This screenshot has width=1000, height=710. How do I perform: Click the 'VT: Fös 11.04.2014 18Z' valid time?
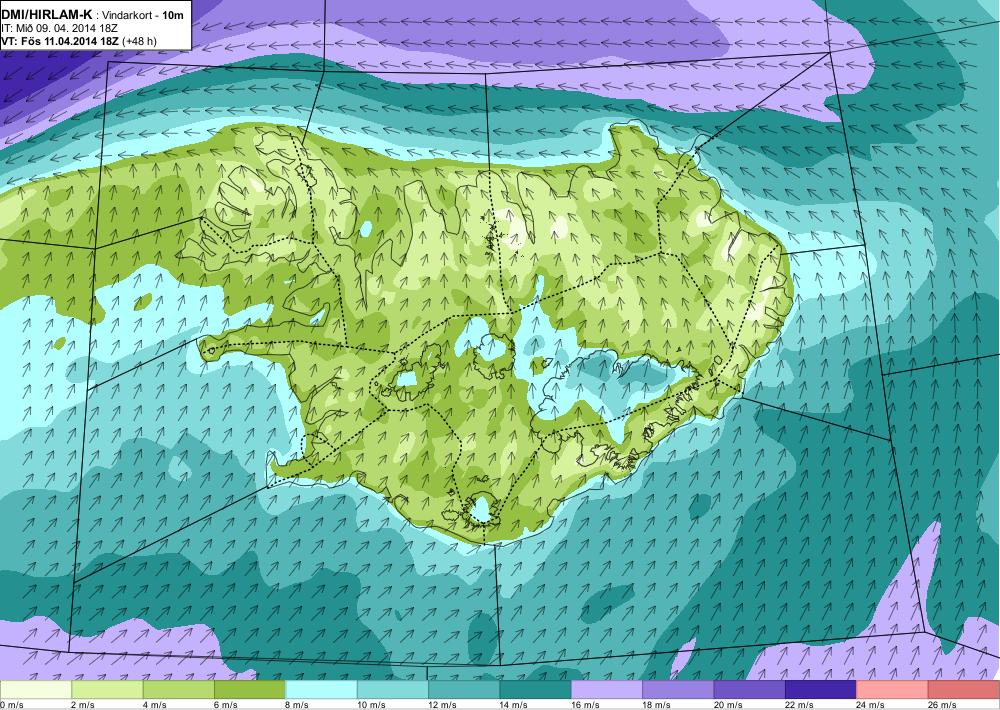pyautogui.click(x=60, y=41)
